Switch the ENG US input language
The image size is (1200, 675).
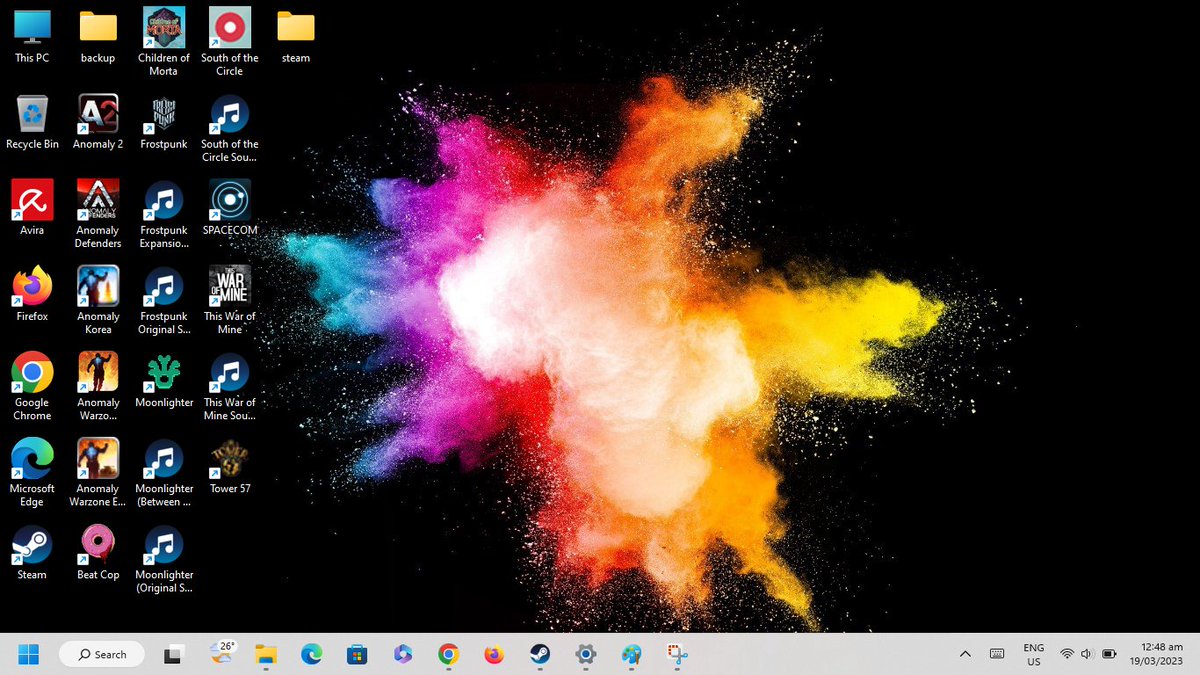click(x=1034, y=654)
